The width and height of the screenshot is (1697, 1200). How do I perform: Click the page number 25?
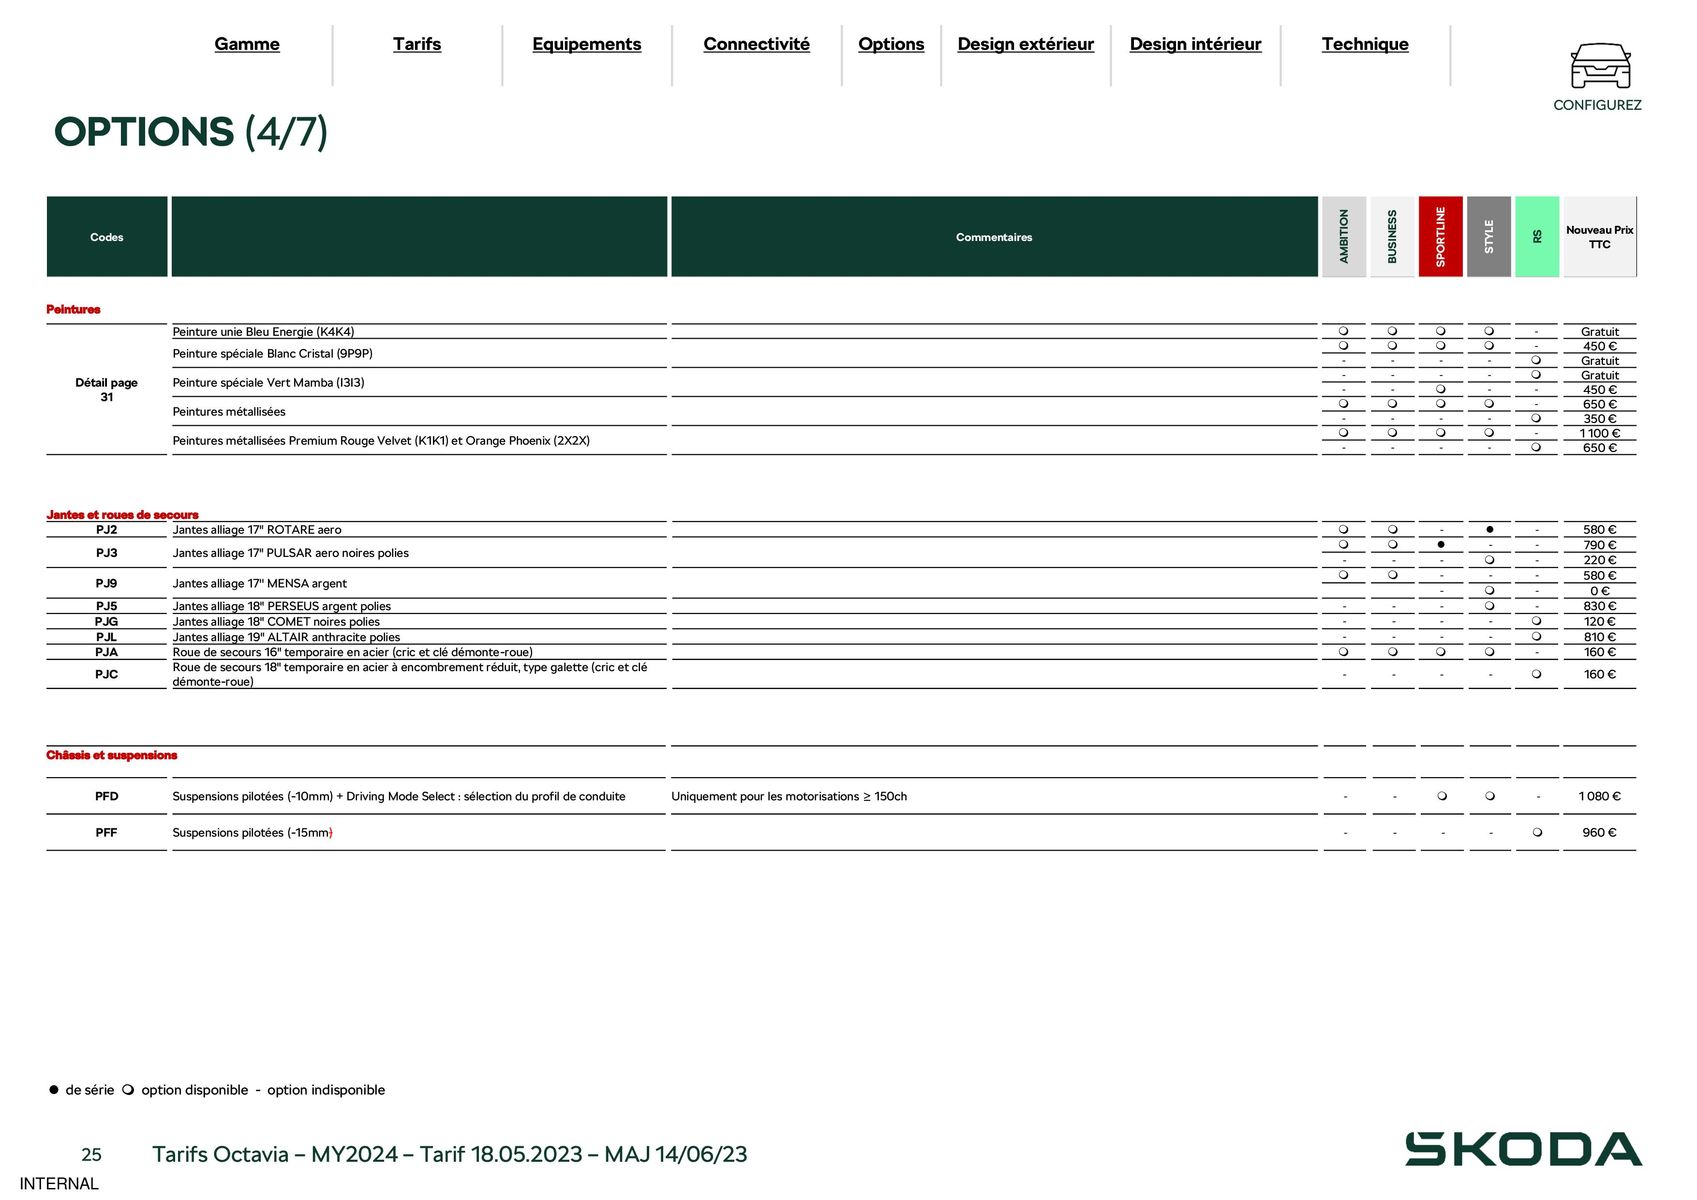coord(91,1155)
